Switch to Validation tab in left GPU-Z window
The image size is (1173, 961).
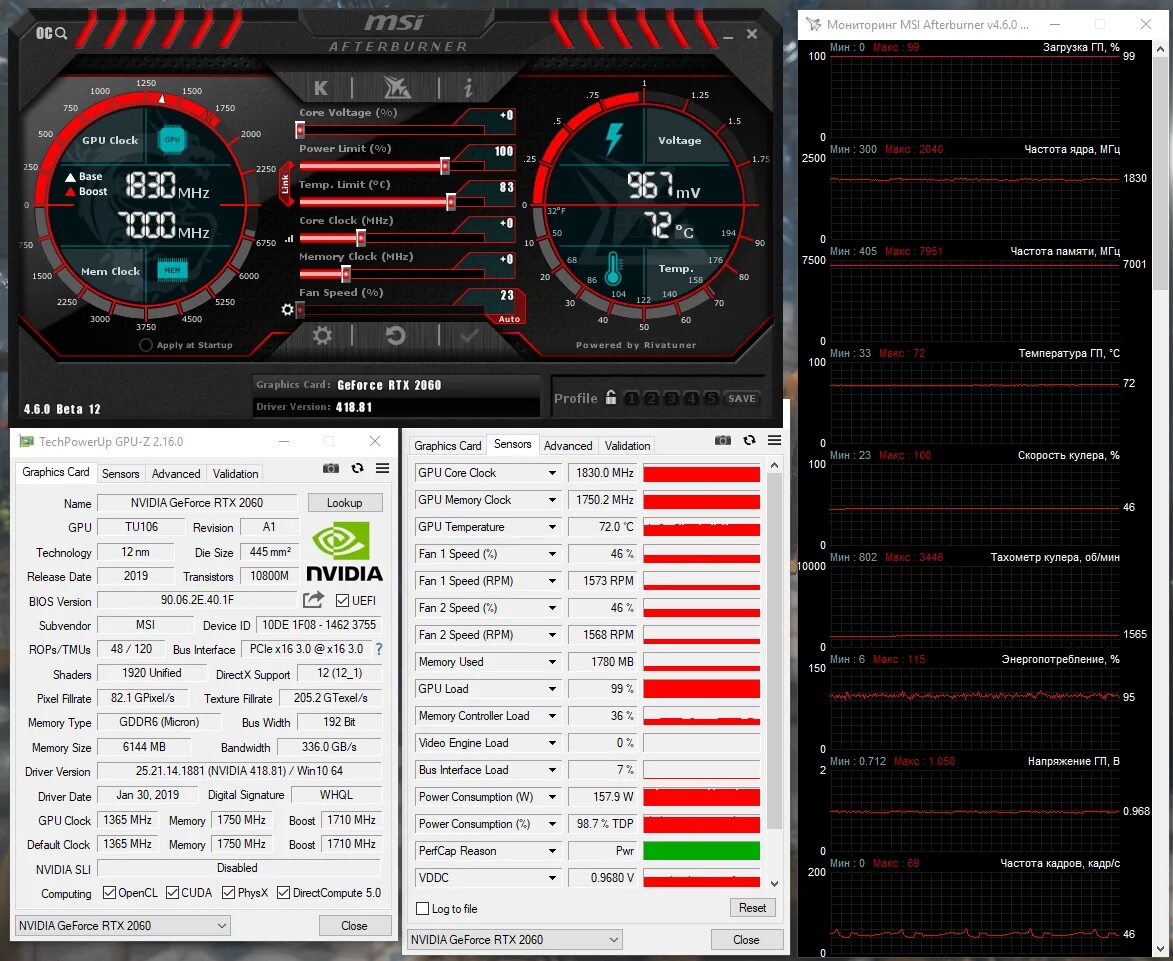[235, 473]
